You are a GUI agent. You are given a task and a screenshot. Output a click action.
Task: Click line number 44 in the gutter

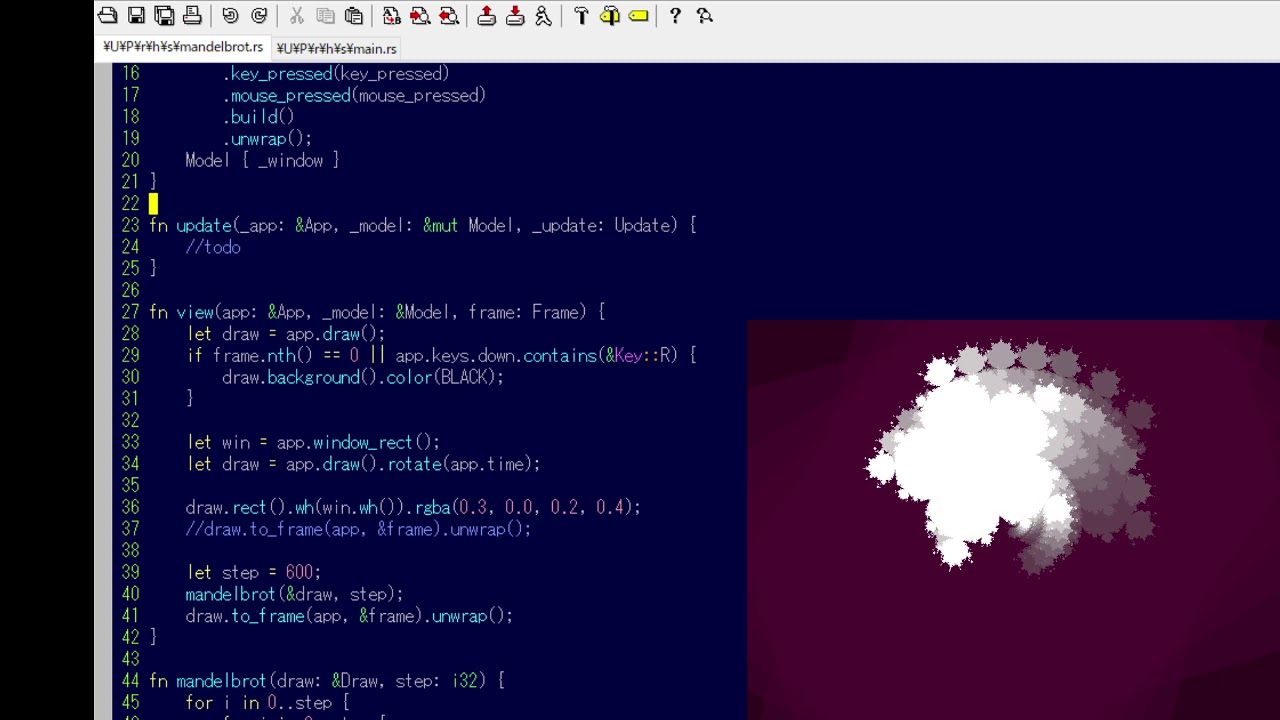point(130,681)
